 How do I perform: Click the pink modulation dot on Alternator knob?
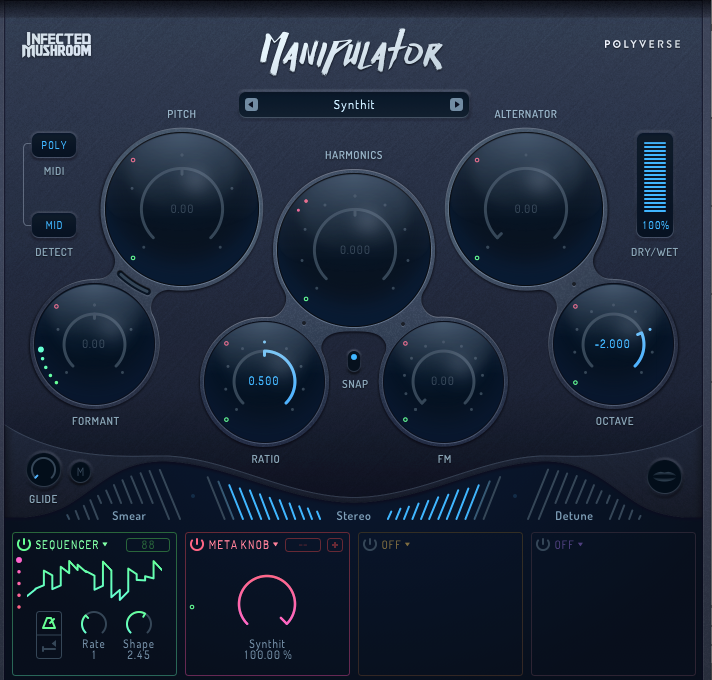477,160
